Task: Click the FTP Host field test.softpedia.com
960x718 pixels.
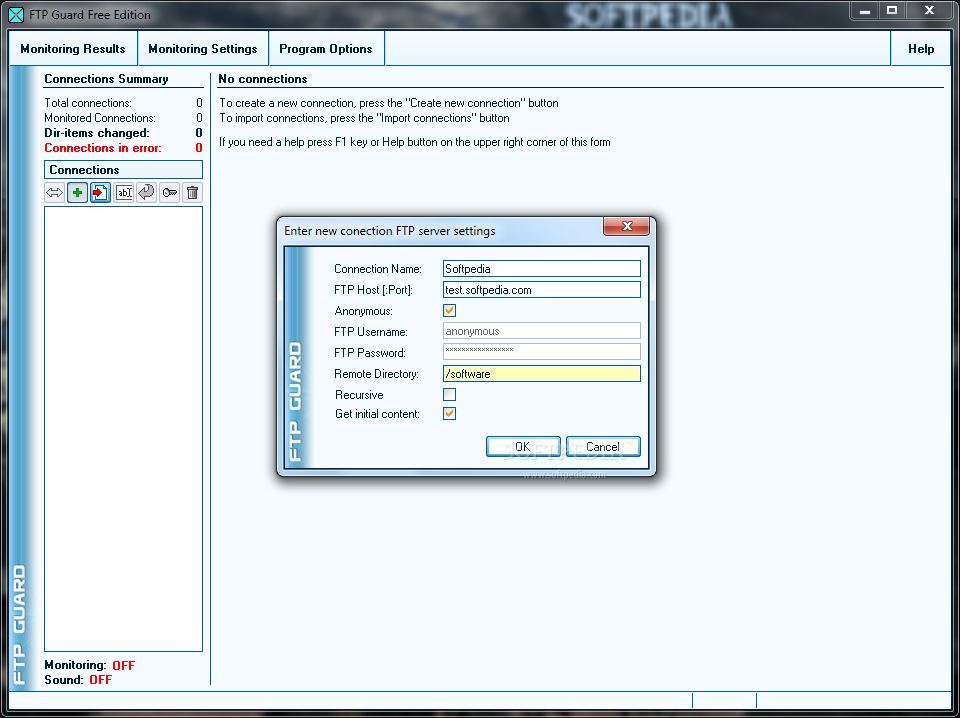Action: coord(542,290)
